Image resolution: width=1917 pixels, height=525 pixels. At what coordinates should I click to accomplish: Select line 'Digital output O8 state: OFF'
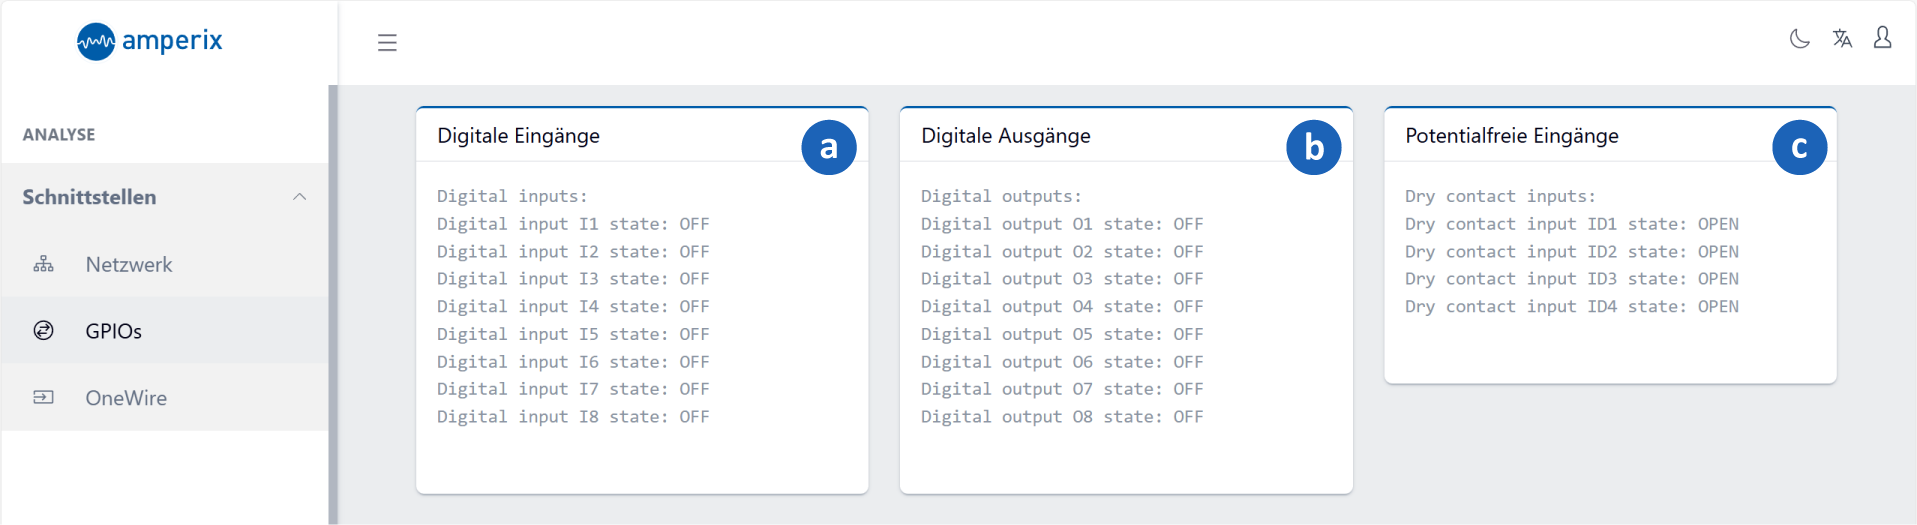pyautogui.click(x=1062, y=416)
